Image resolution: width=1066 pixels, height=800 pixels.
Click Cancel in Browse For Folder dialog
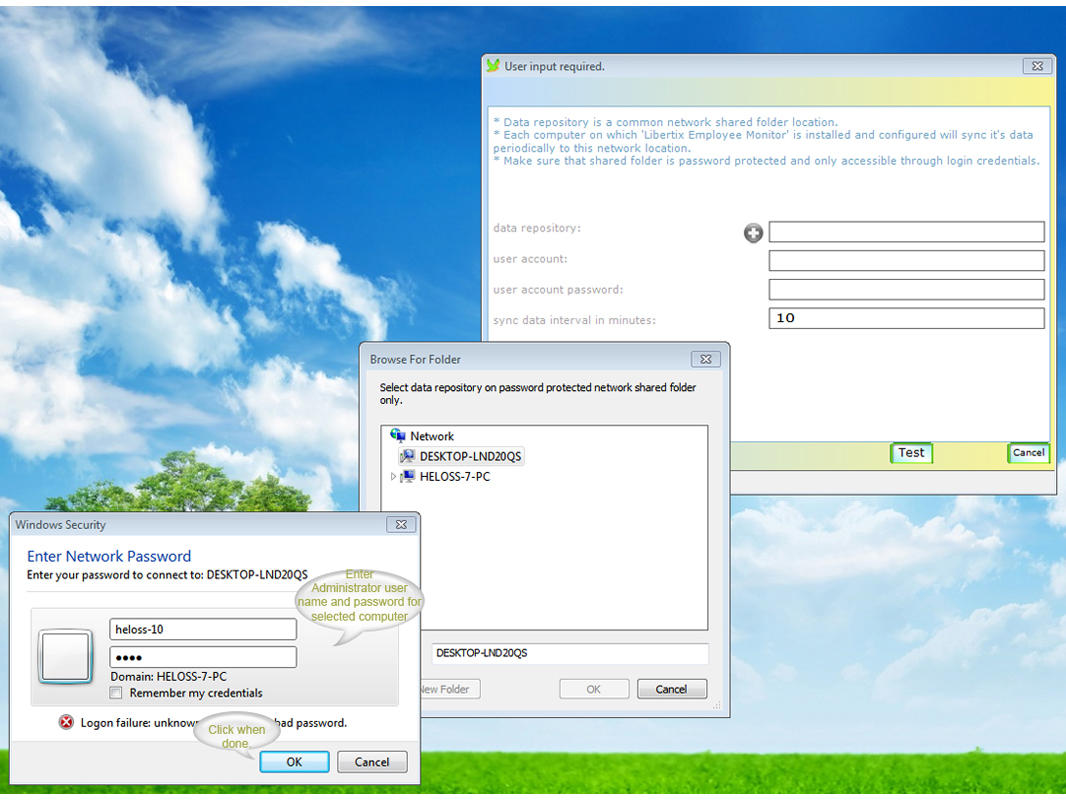pyautogui.click(x=671, y=689)
